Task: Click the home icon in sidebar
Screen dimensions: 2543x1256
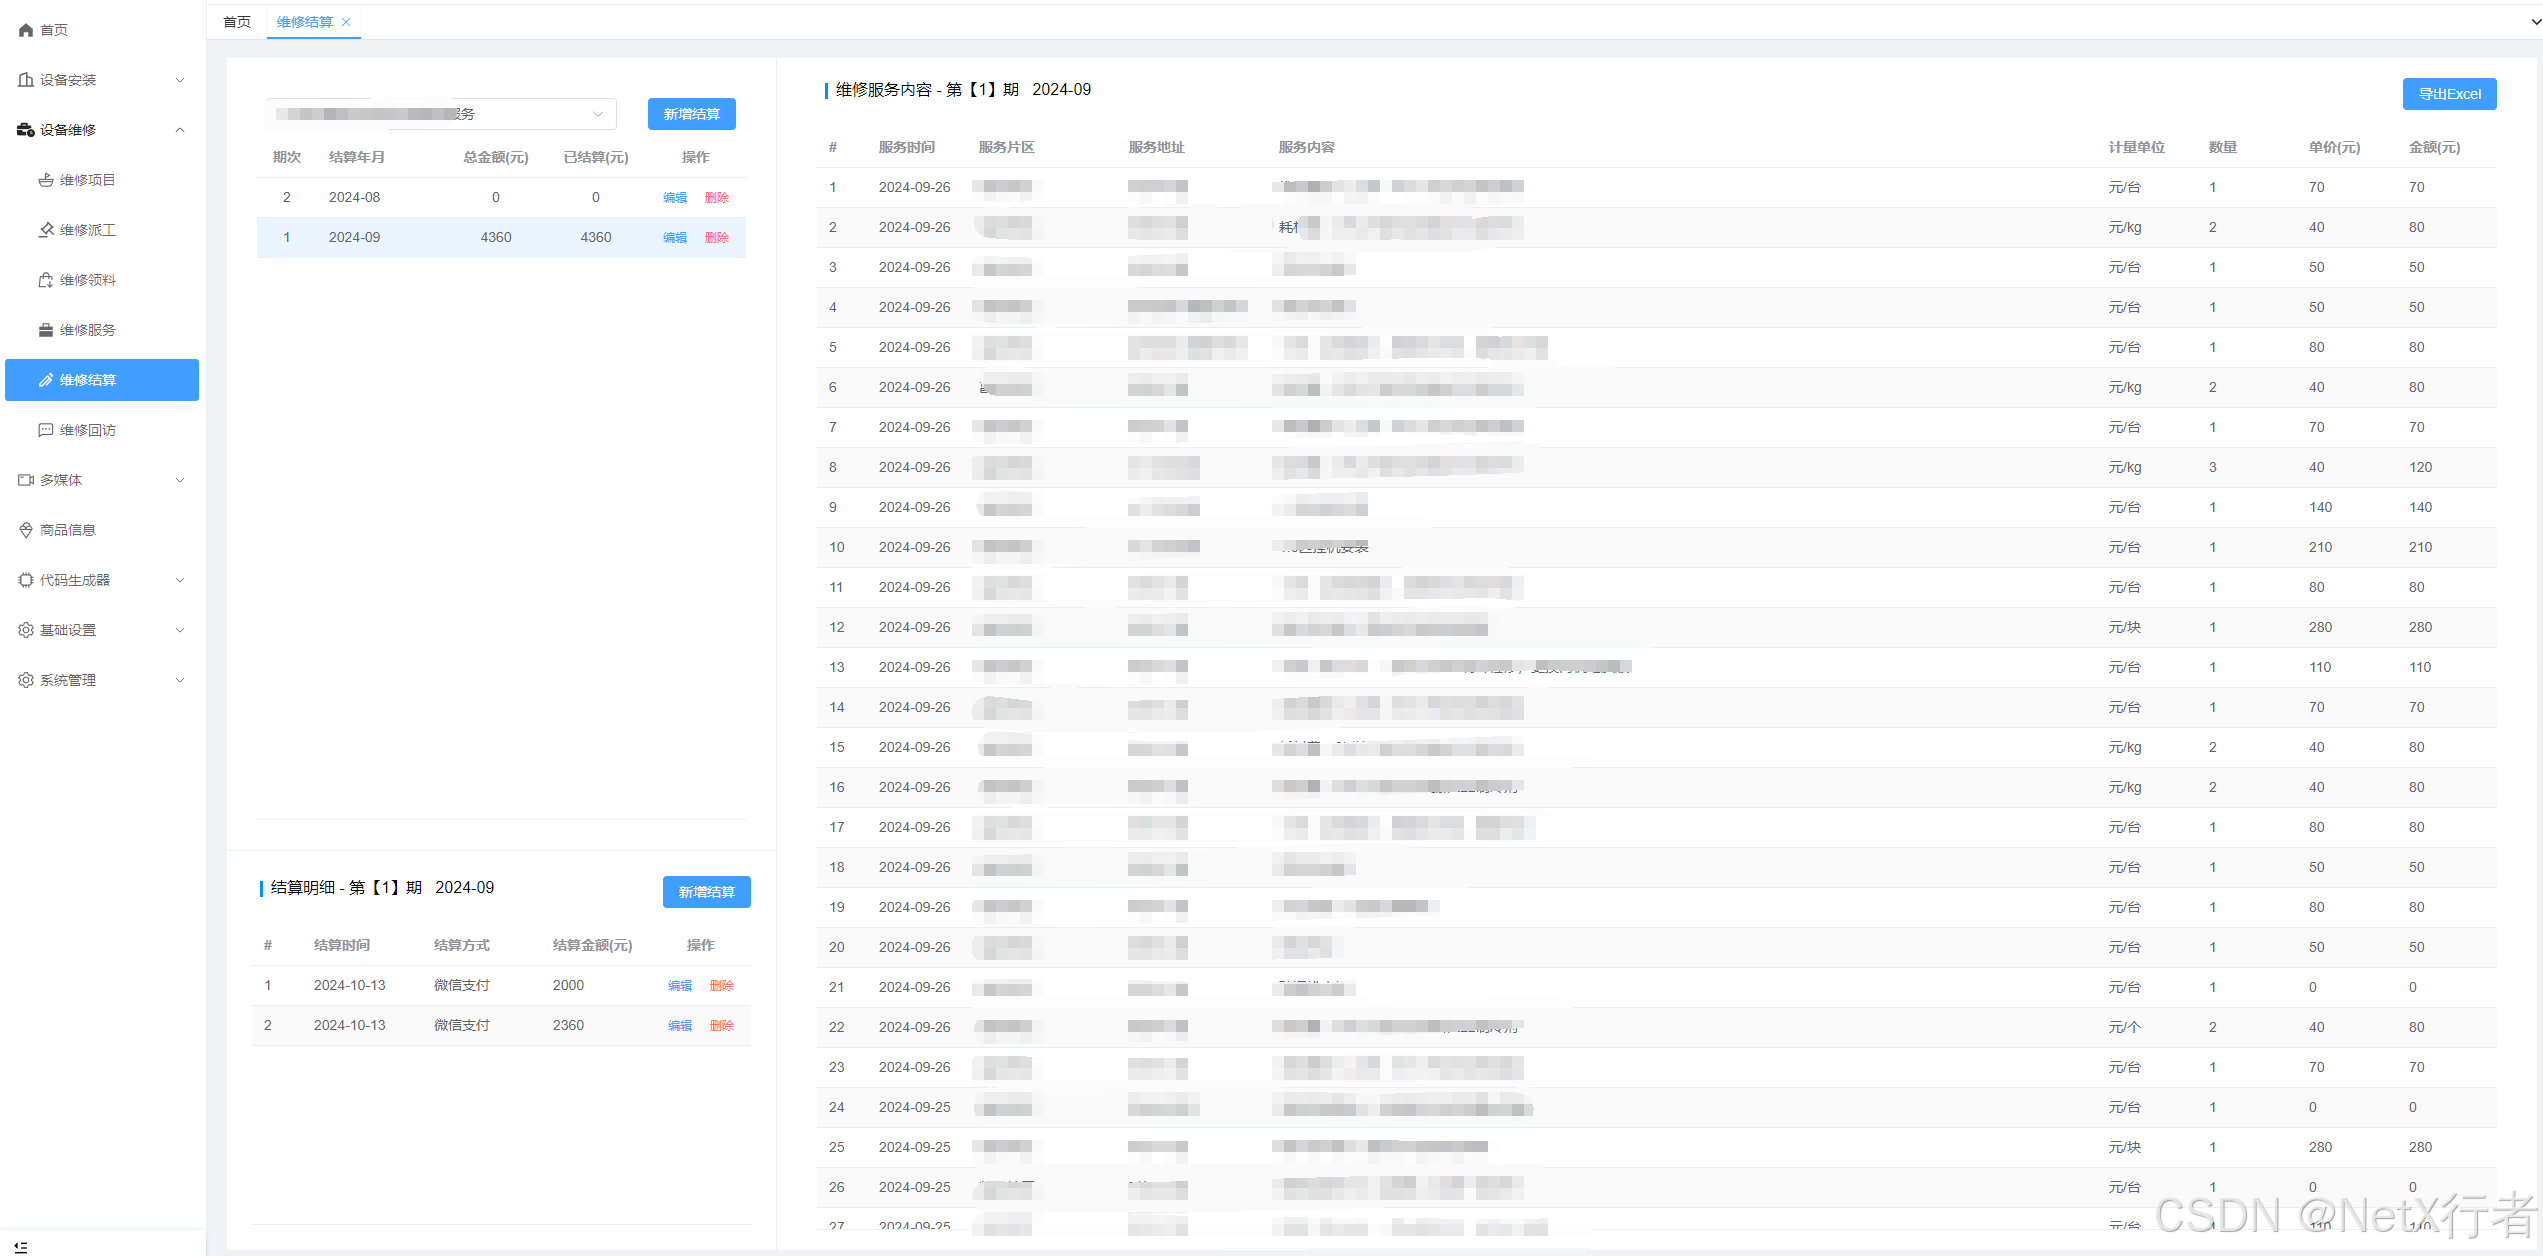Action: pos(26,30)
